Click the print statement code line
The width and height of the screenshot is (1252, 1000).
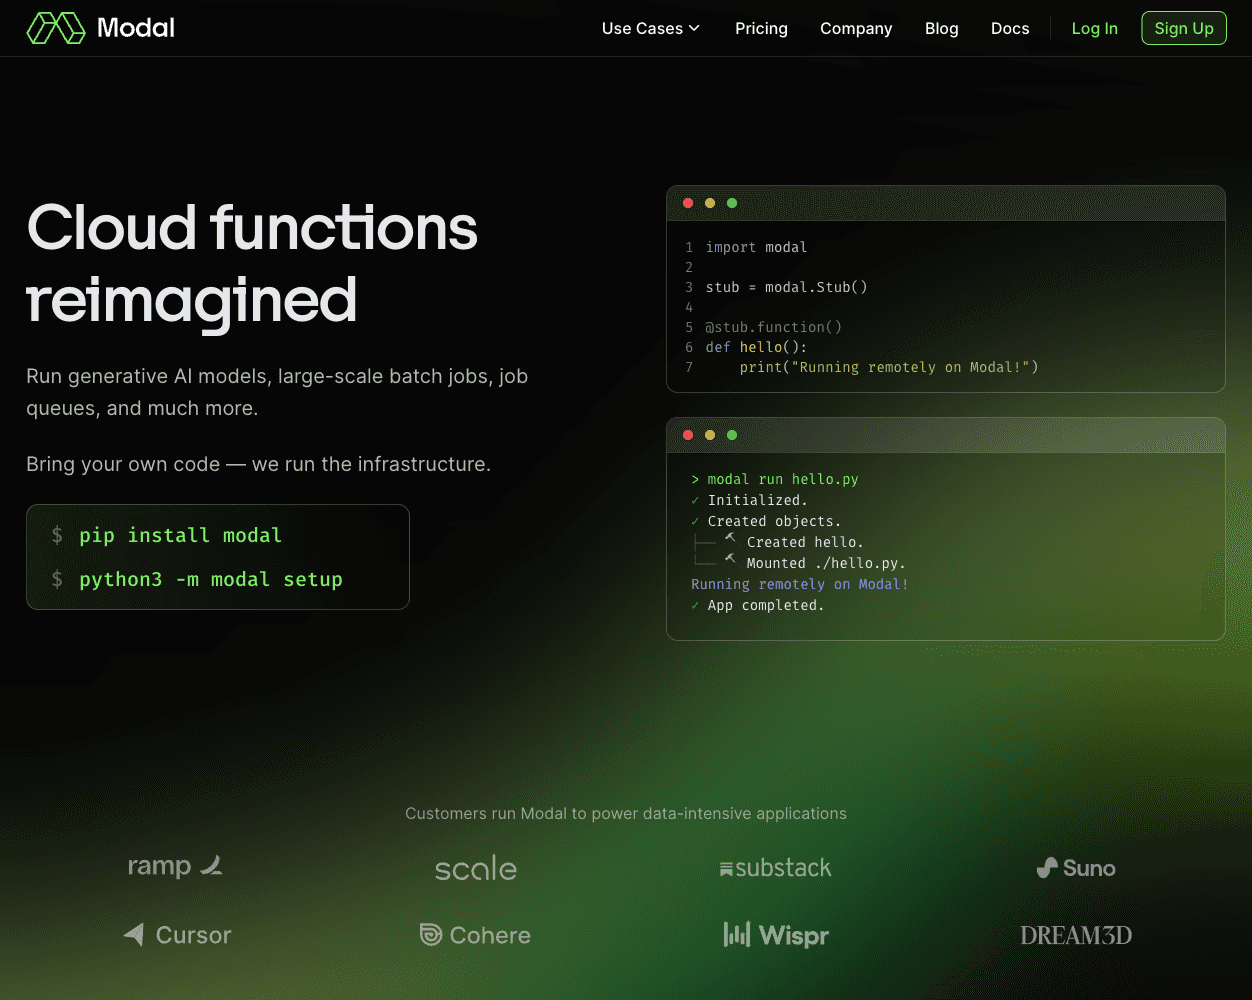(889, 367)
